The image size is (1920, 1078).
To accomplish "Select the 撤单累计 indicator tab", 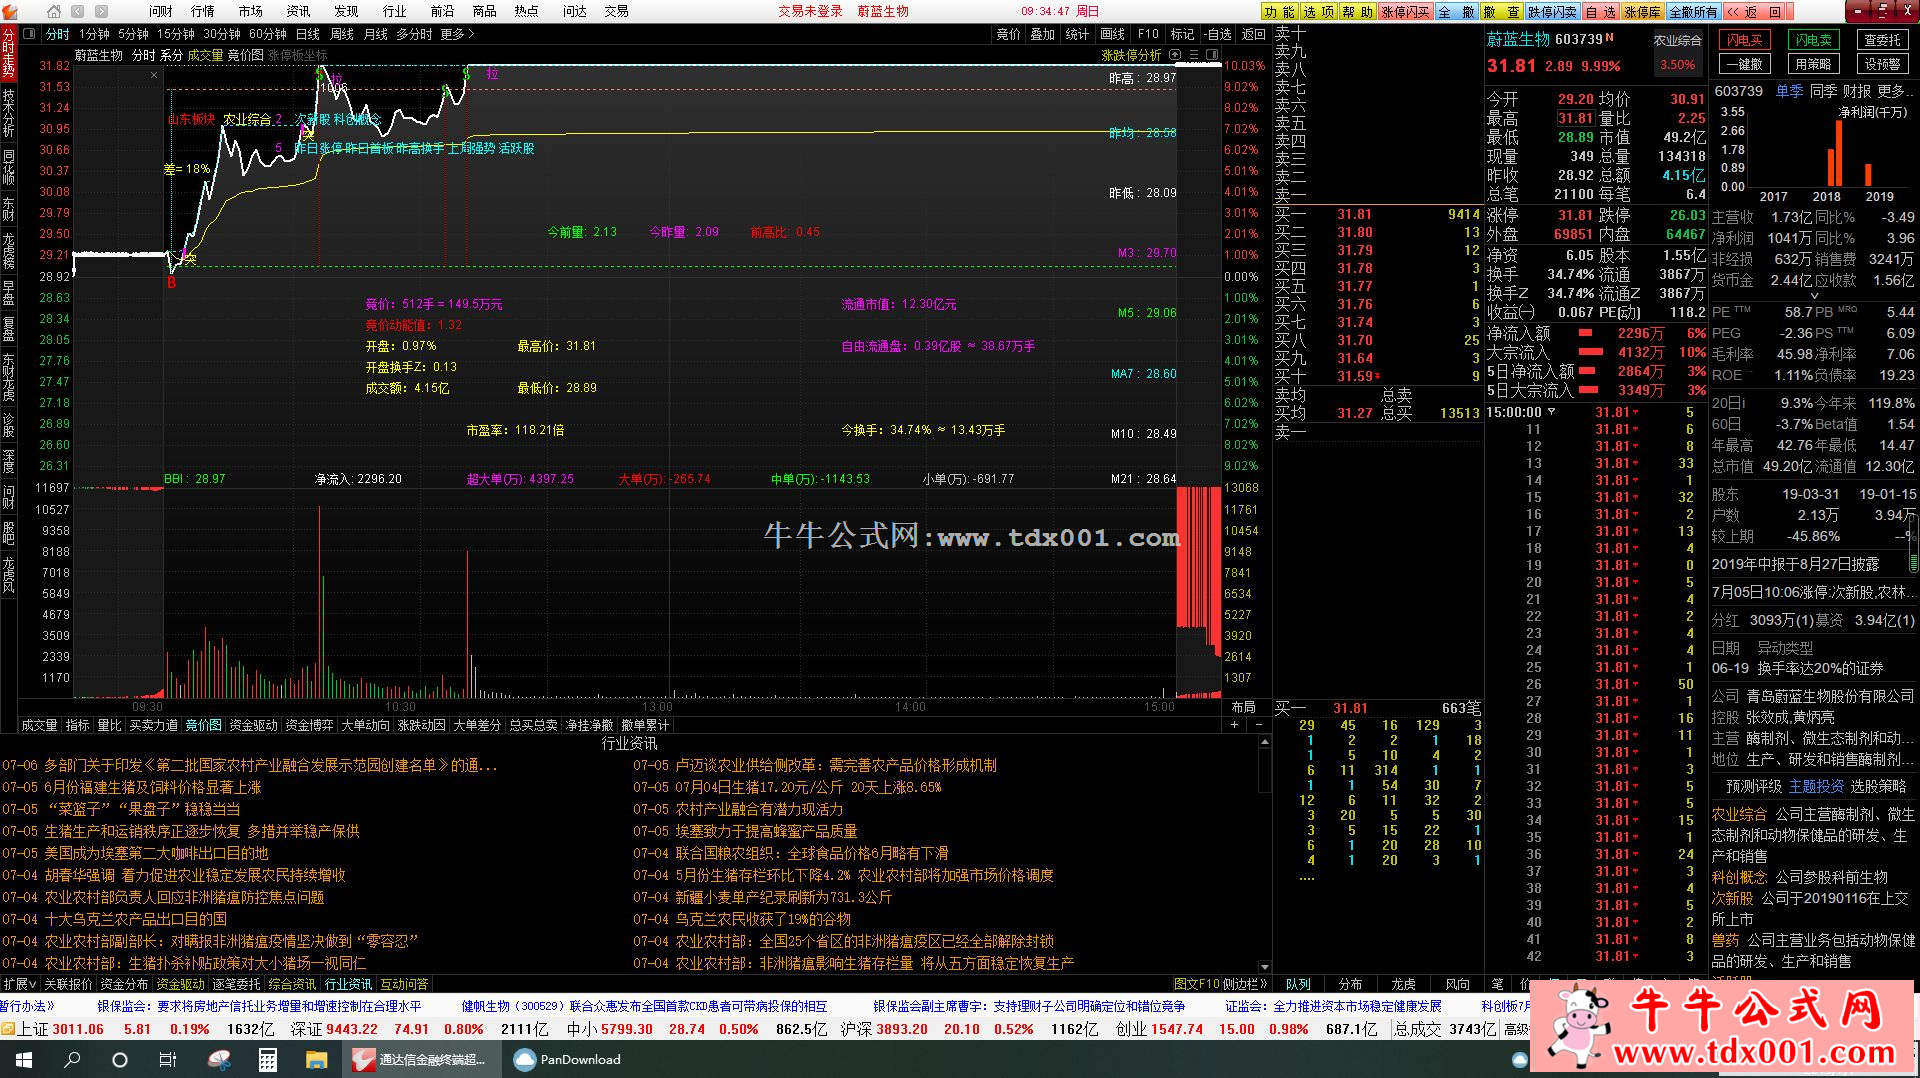I will click(x=646, y=725).
